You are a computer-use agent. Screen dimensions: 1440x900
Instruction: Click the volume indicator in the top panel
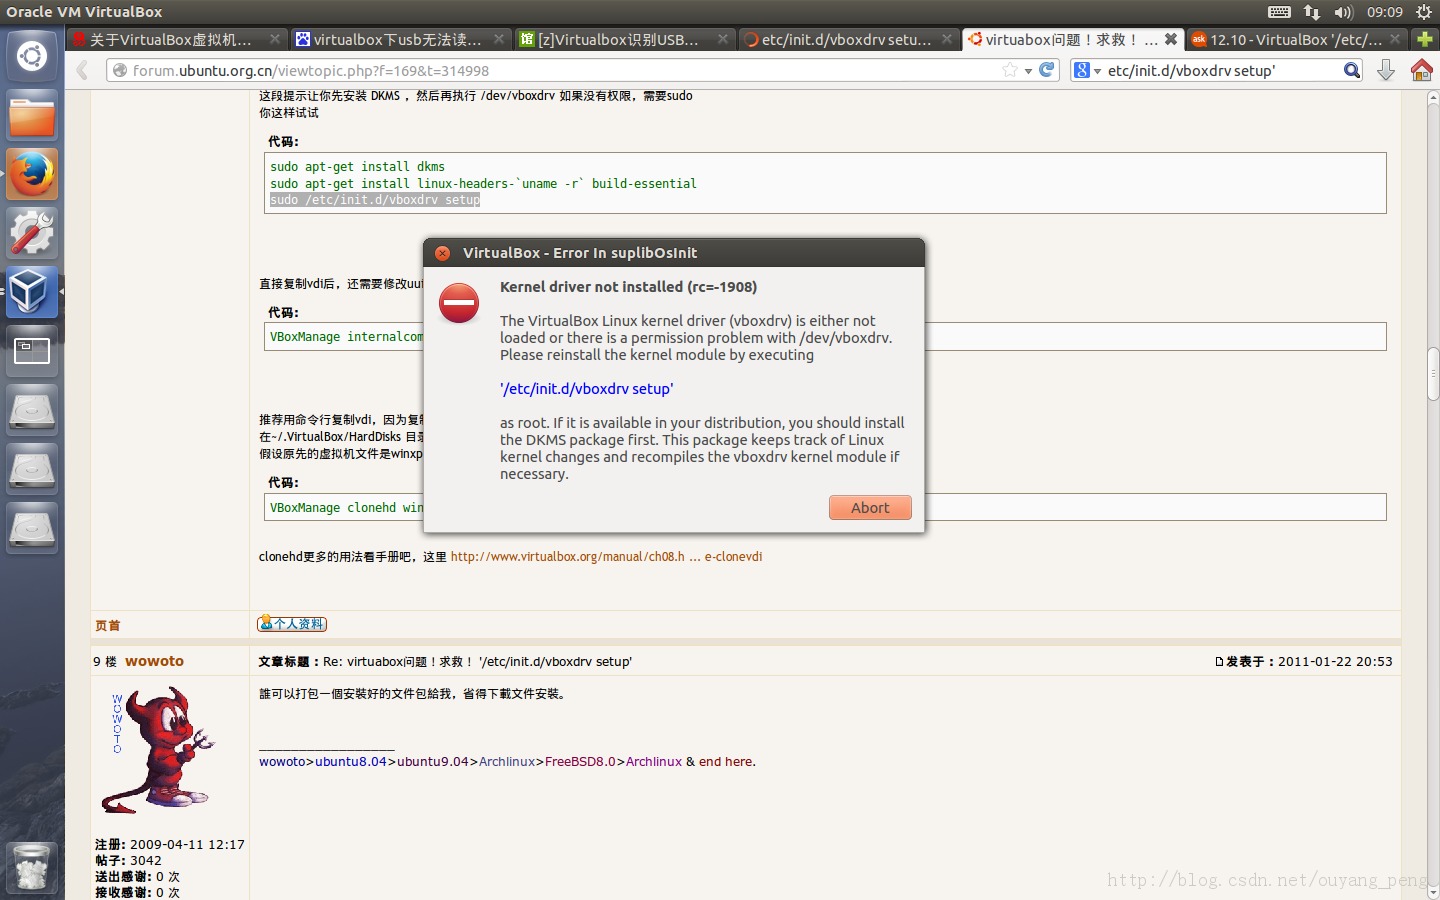1341,12
